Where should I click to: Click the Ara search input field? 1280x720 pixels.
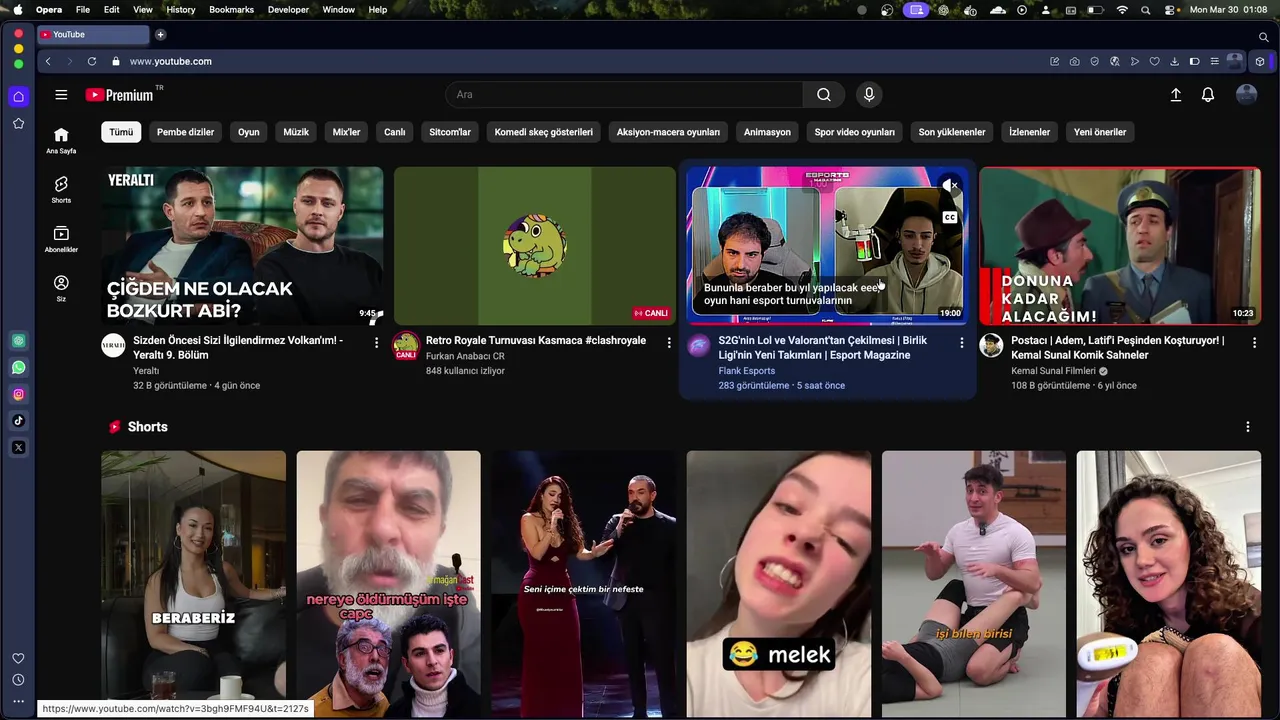[624, 95]
